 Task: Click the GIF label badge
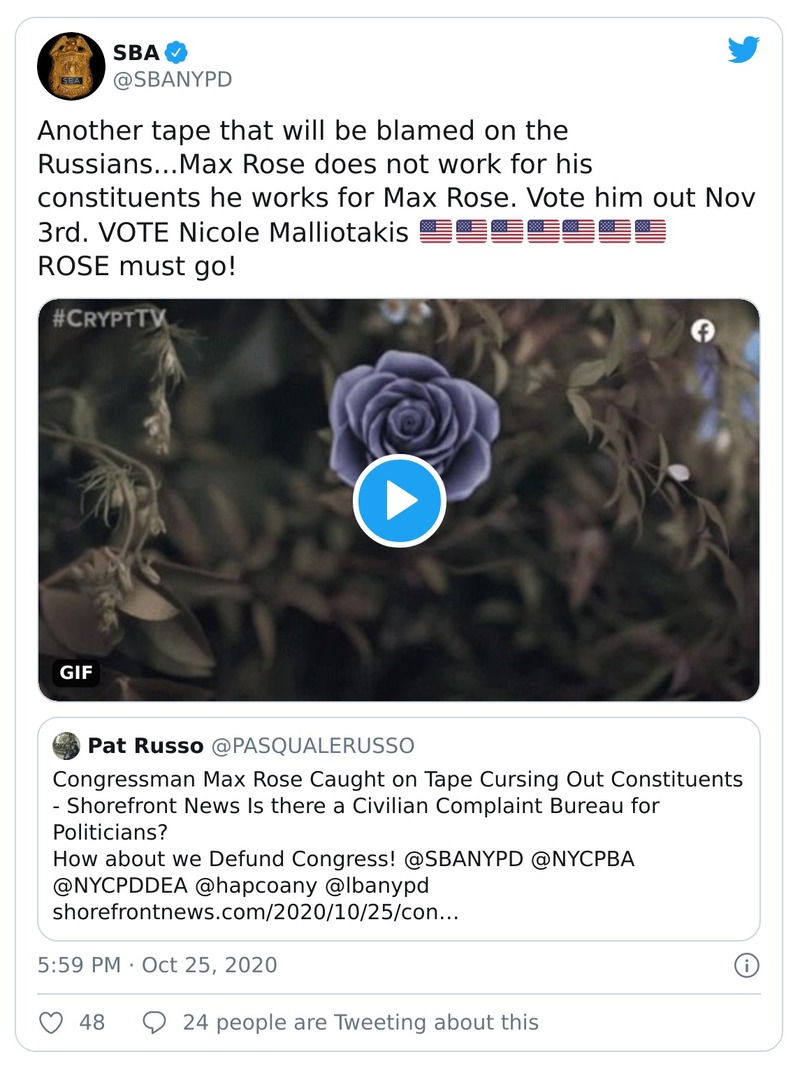(x=76, y=672)
